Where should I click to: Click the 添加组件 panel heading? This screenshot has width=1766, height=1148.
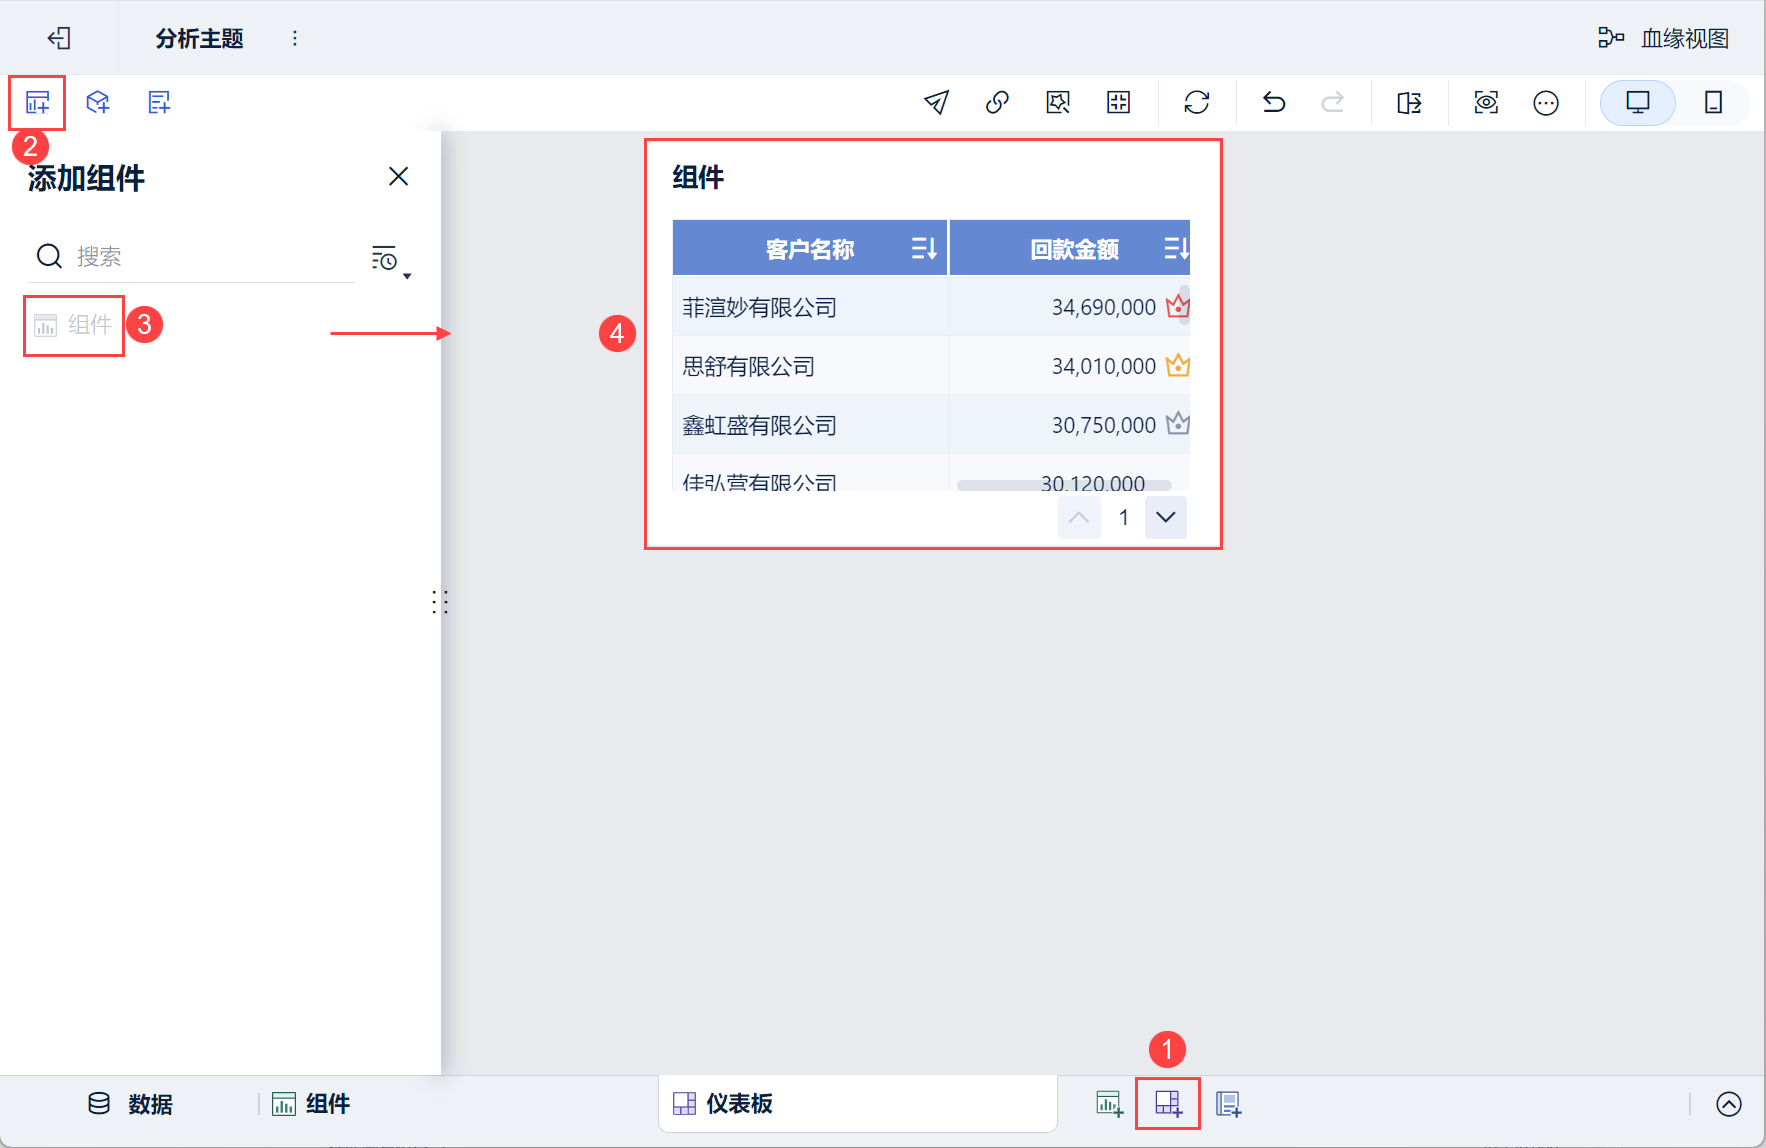point(86,178)
